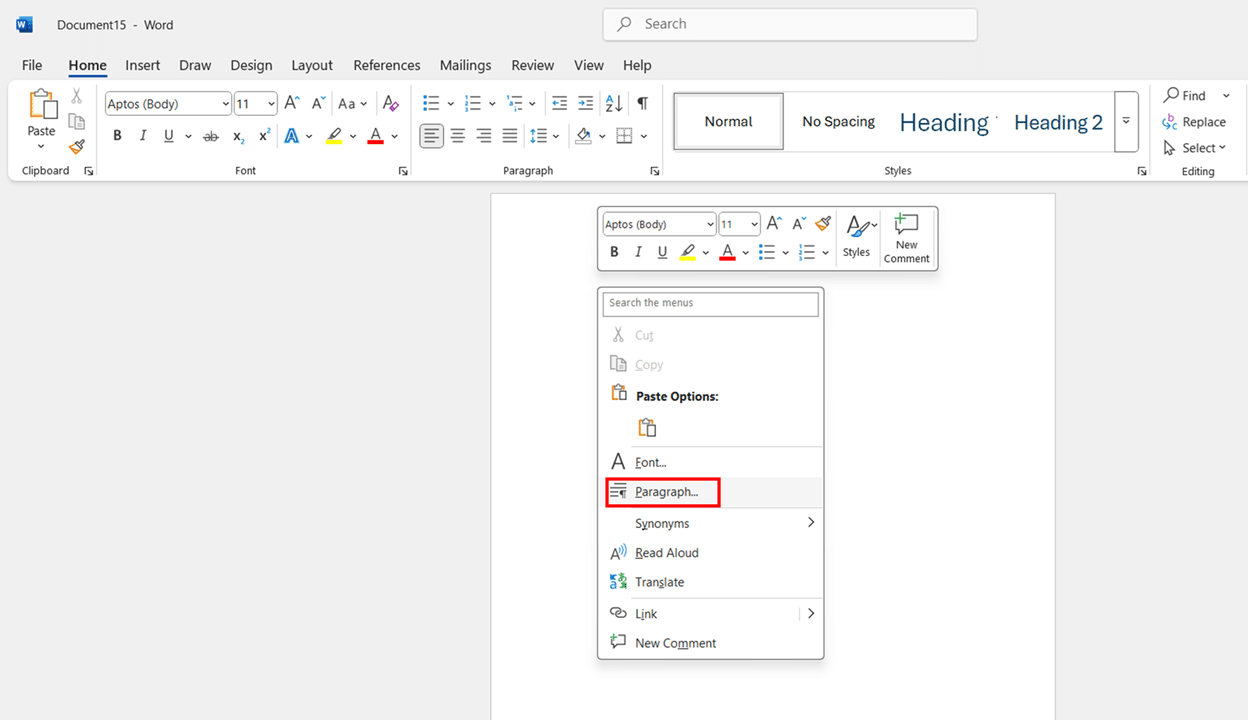Click the Paste clipboard icon in the ribbon
The width and height of the screenshot is (1248, 720).
point(42,105)
